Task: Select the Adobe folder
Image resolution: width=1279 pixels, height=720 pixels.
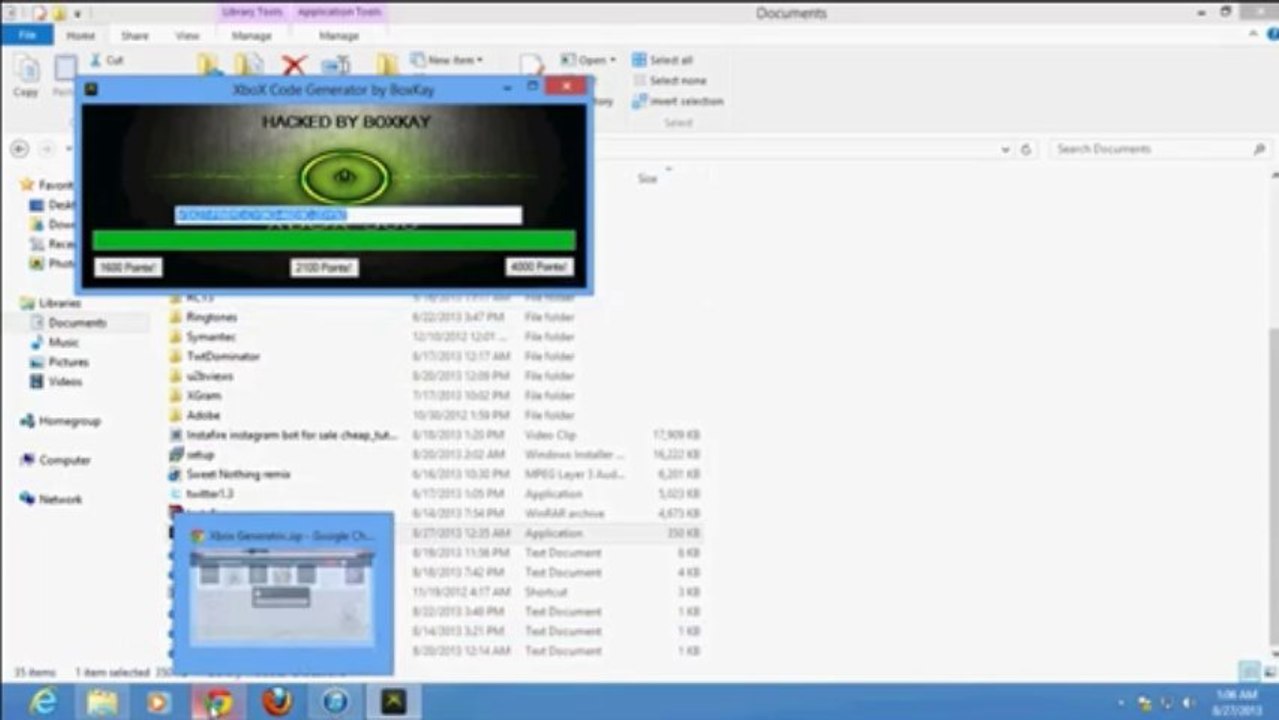Action: (x=201, y=415)
